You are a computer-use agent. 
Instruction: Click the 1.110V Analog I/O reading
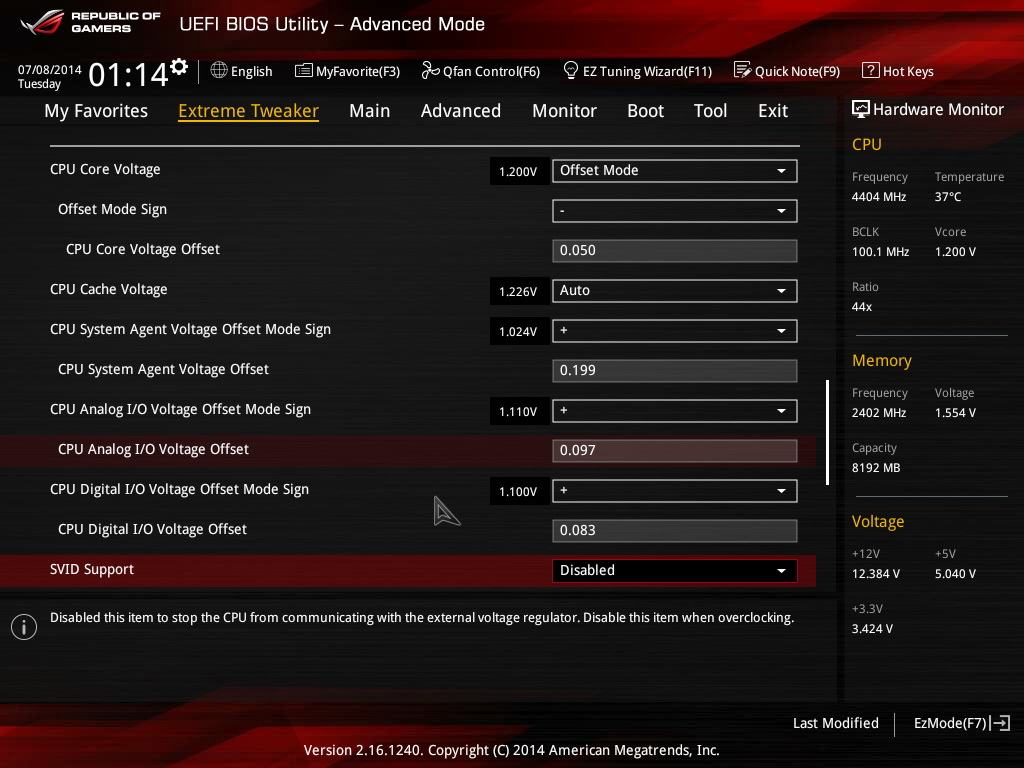tap(518, 411)
